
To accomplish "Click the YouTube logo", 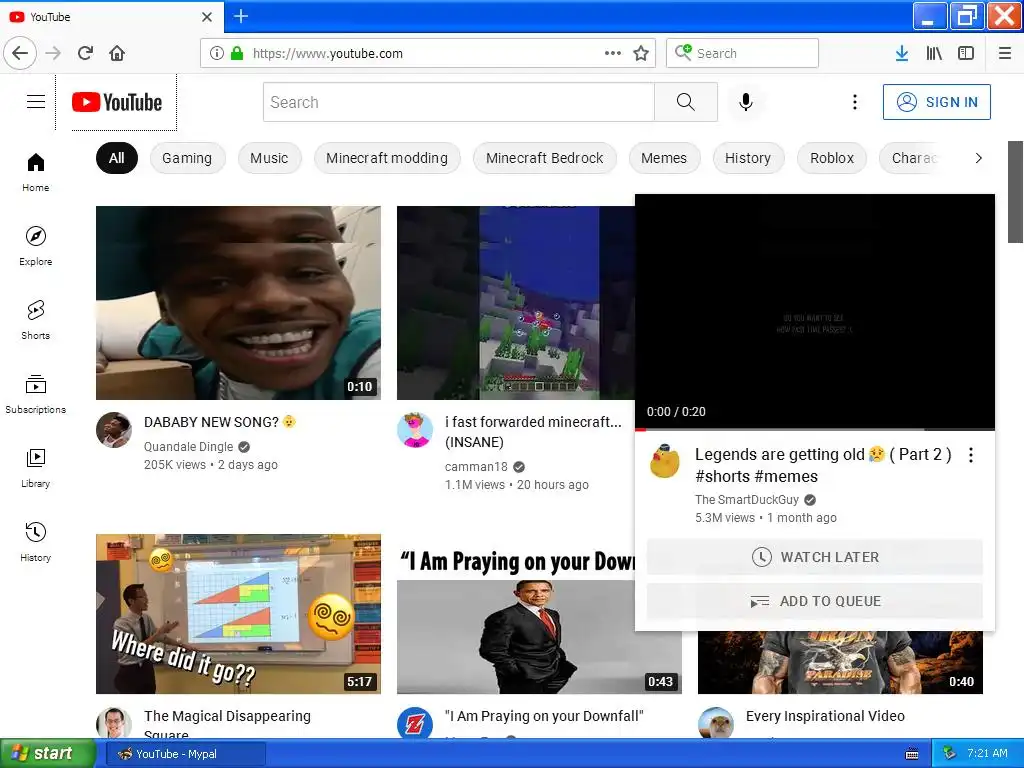I will (x=116, y=102).
